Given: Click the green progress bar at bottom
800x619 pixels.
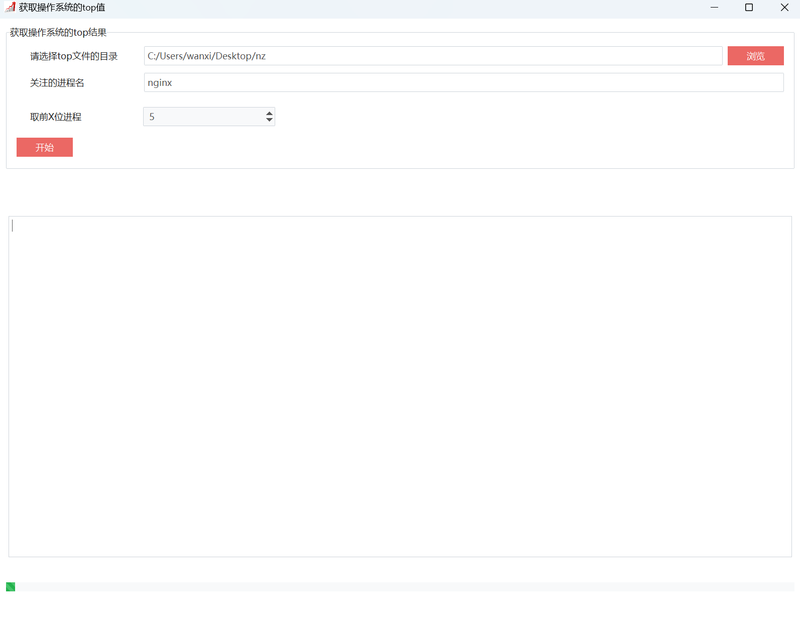Looking at the screenshot, I should click(x=400, y=587).
